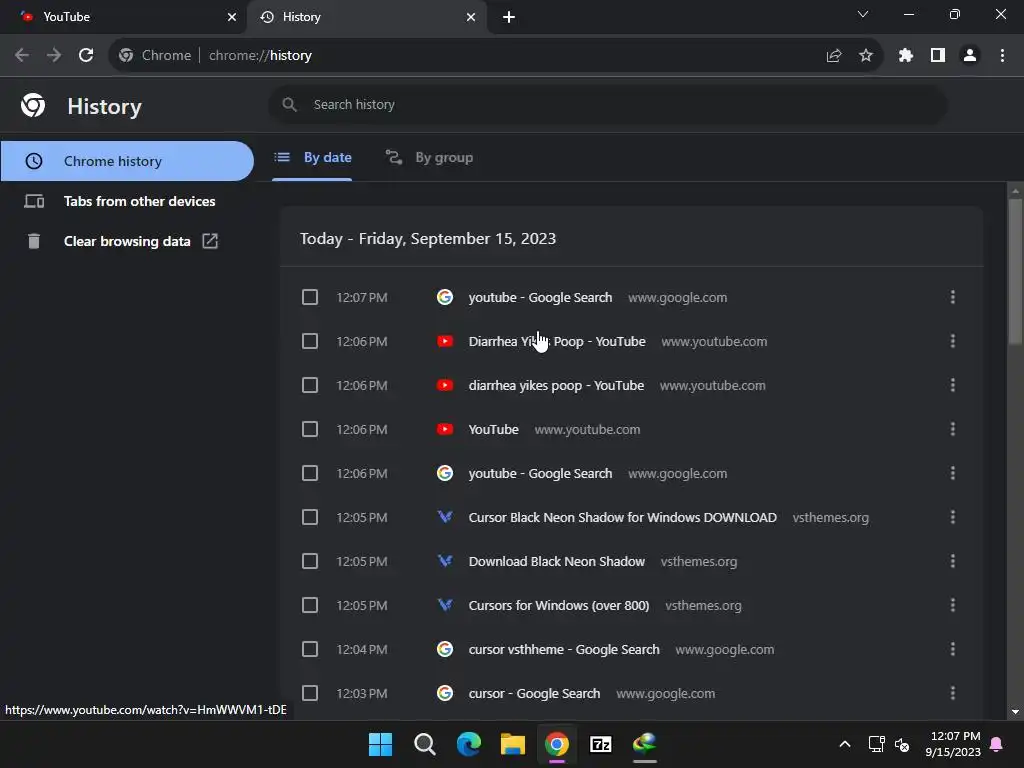Switch to the YouTube browser tab
Image resolution: width=1024 pixels, height=768 pixels.
[123, 17]
